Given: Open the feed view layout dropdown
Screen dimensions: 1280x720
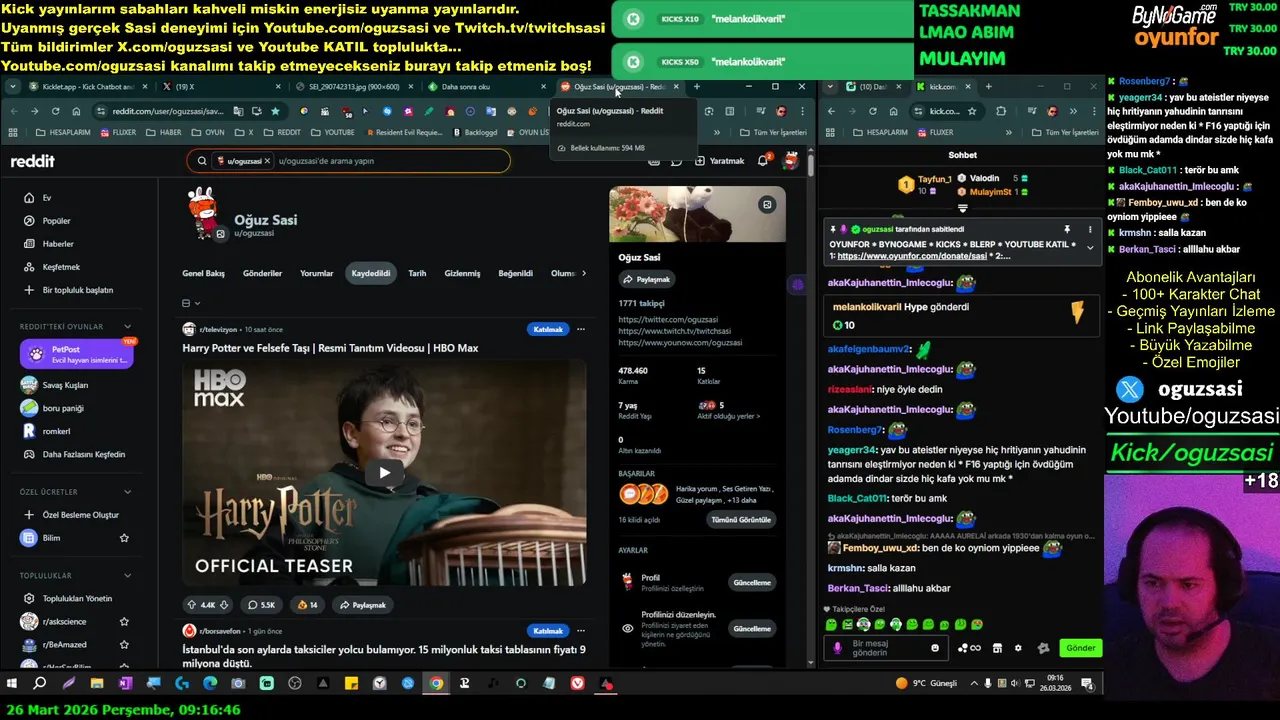Looking at the screenshot, I should (x=191, y=303).
